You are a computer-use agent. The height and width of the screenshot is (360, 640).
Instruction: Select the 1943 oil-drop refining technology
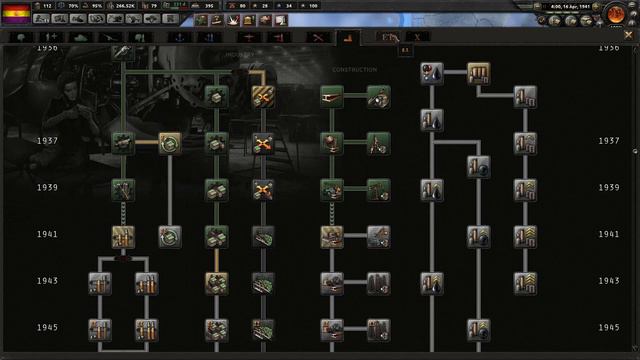432,283
